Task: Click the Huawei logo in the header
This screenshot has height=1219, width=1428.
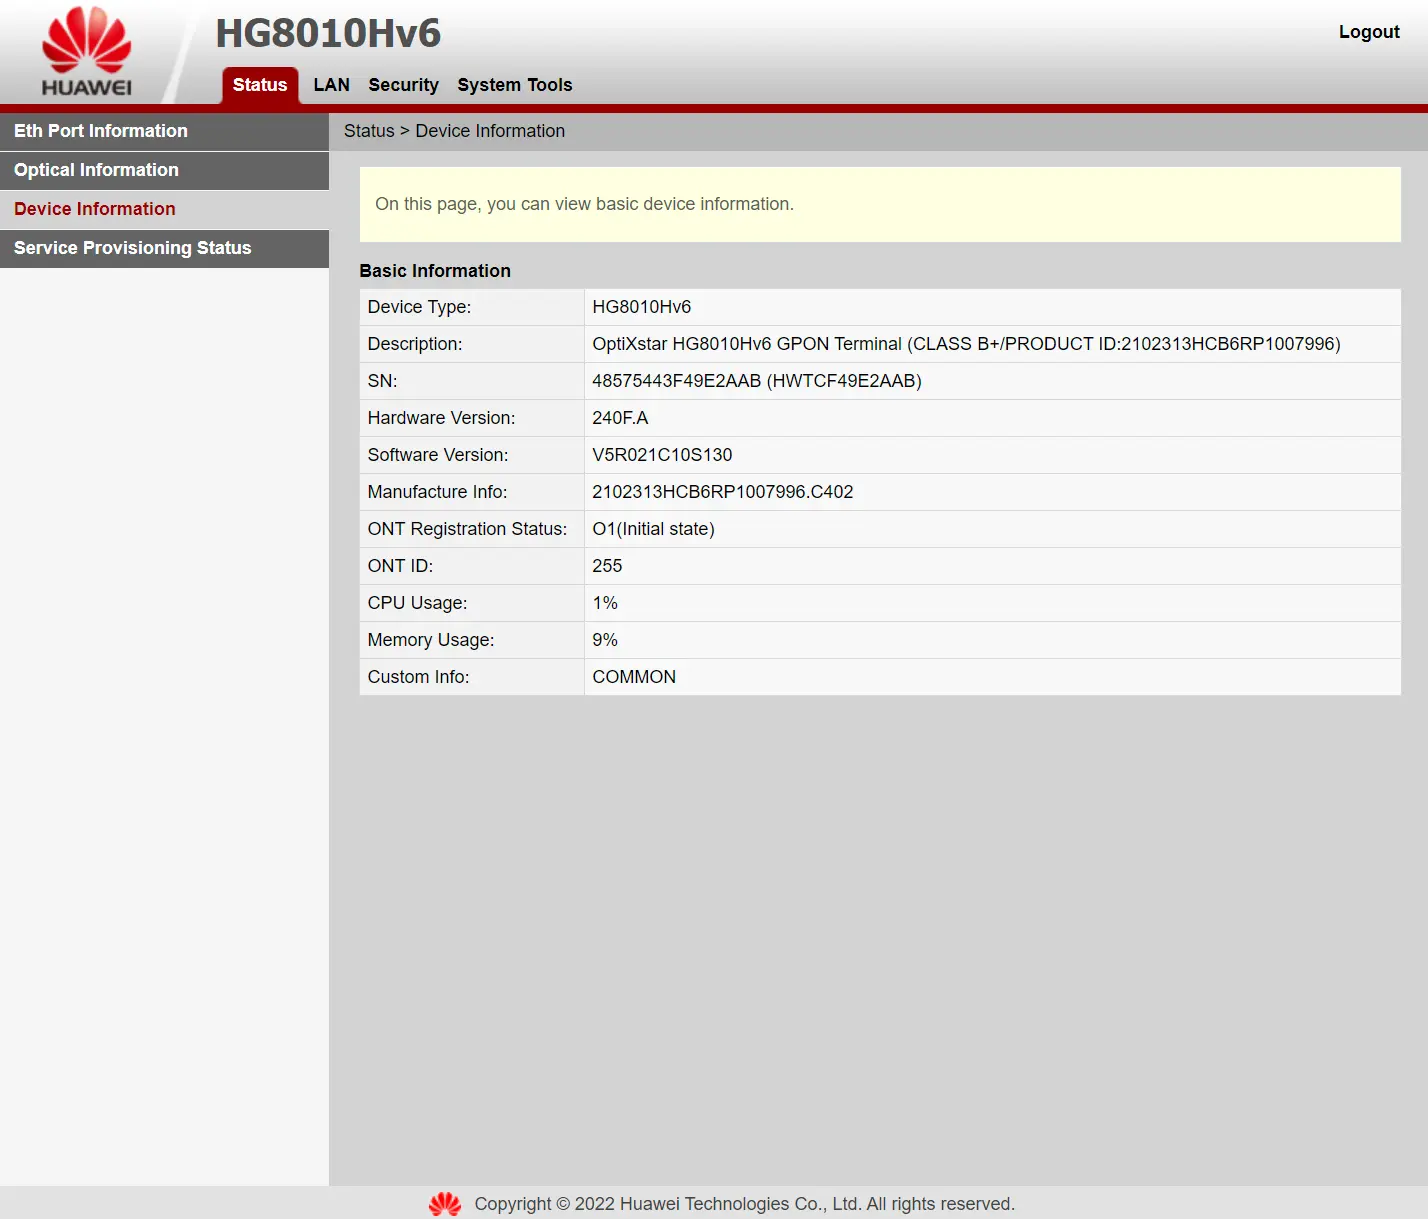Action: click(x=87, y=52)
